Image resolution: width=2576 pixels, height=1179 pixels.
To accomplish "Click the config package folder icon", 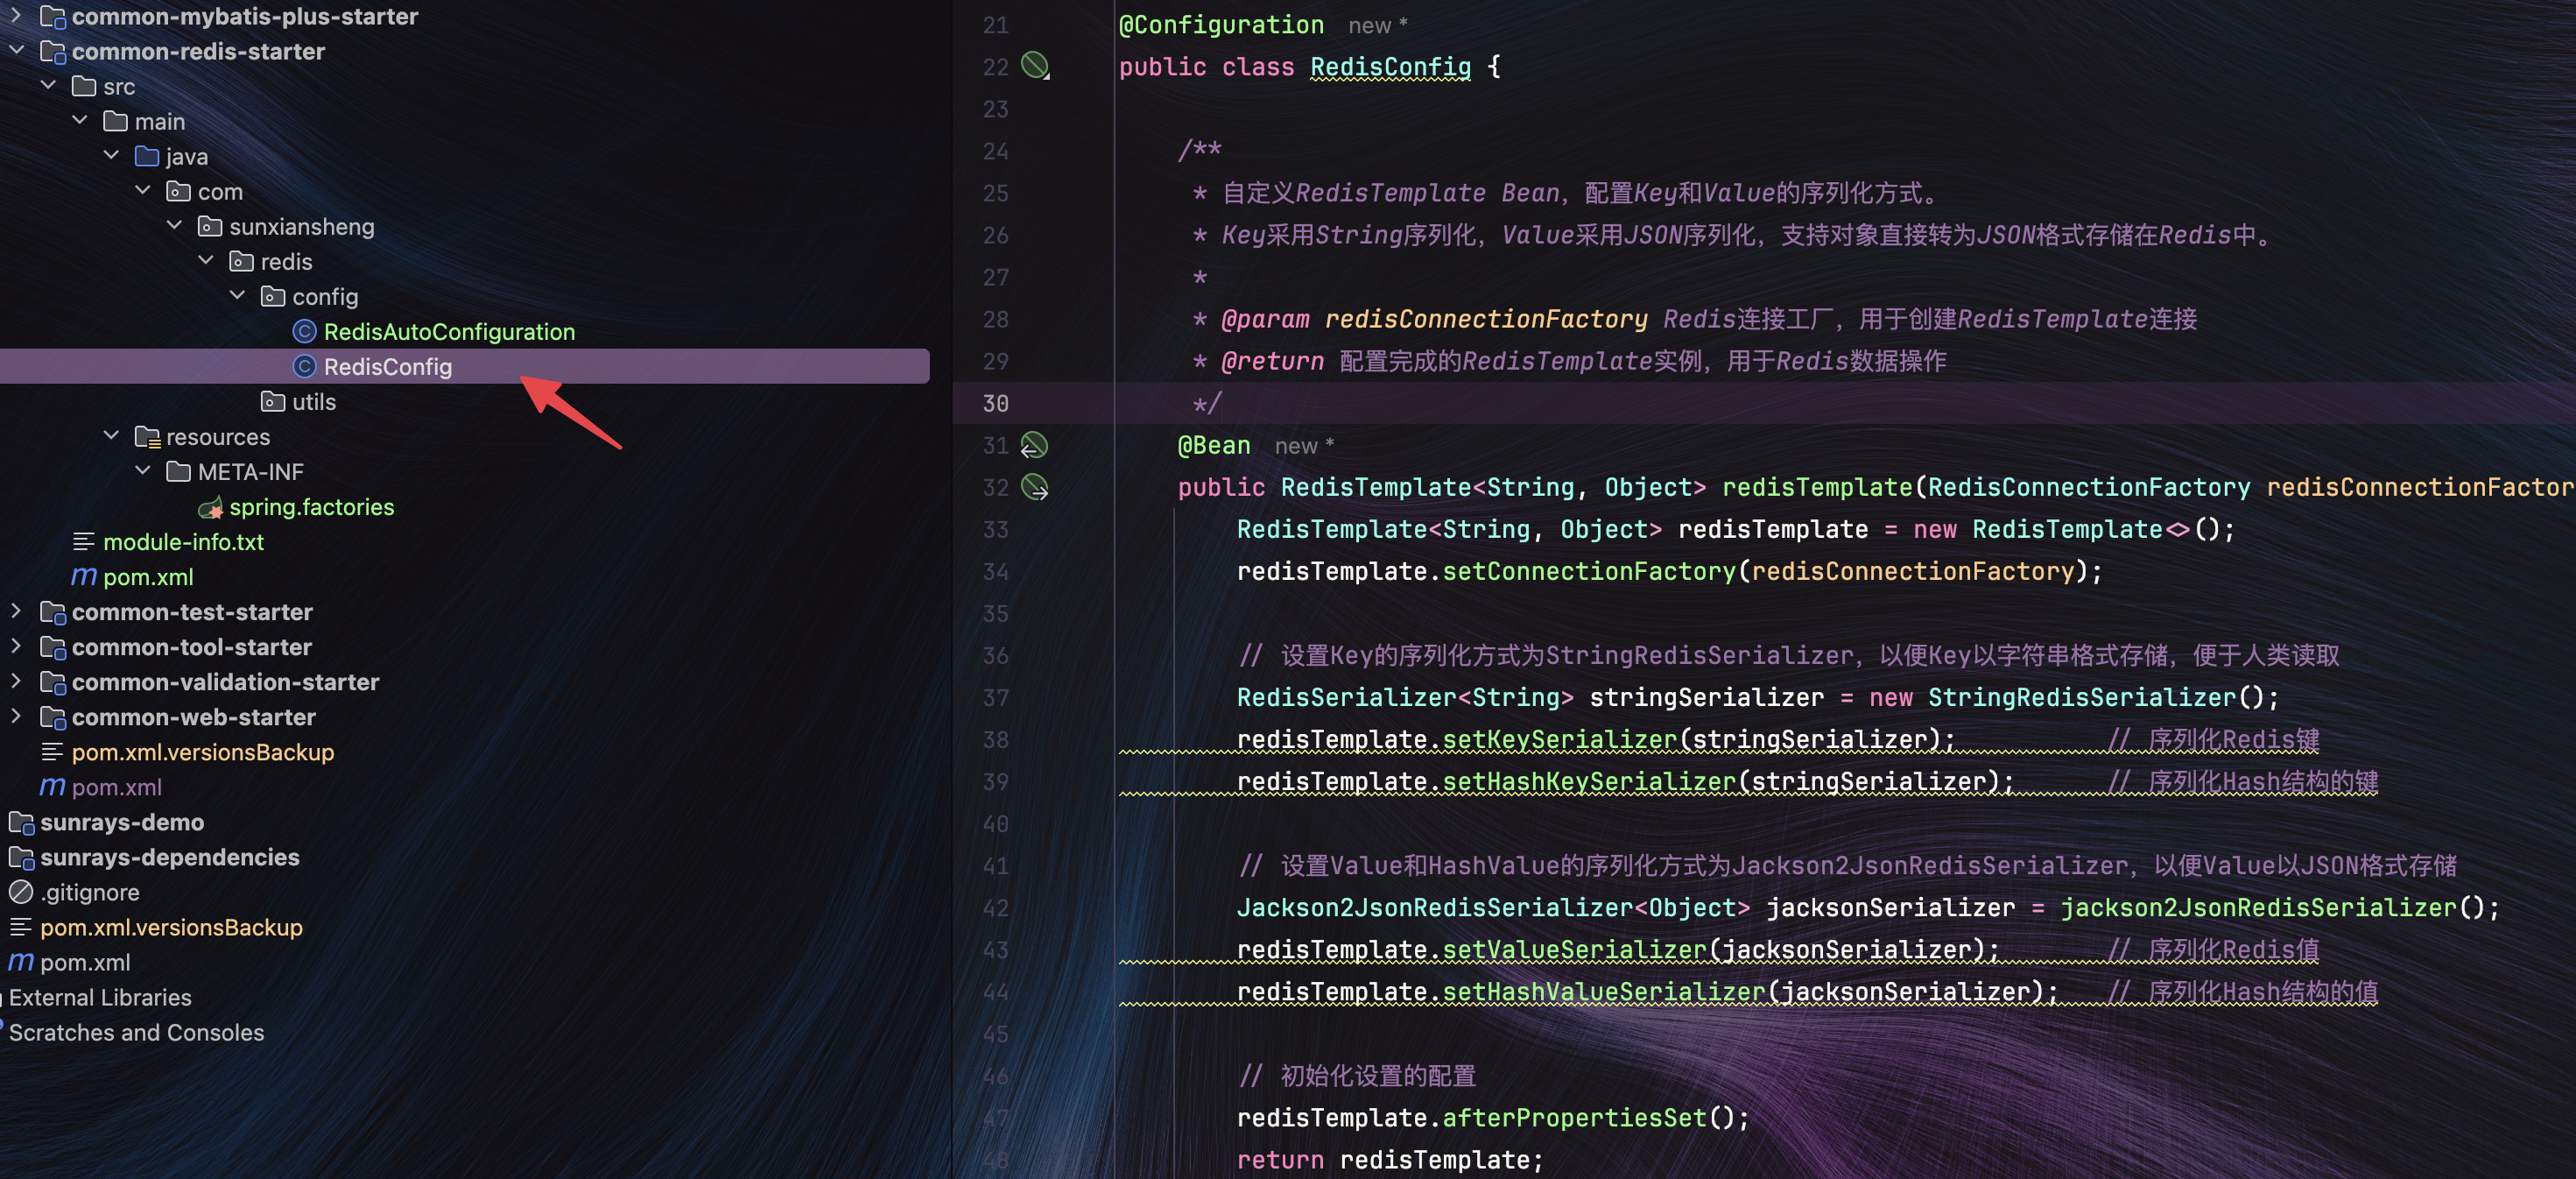I will pyautogui.click(x=273, y=296).
